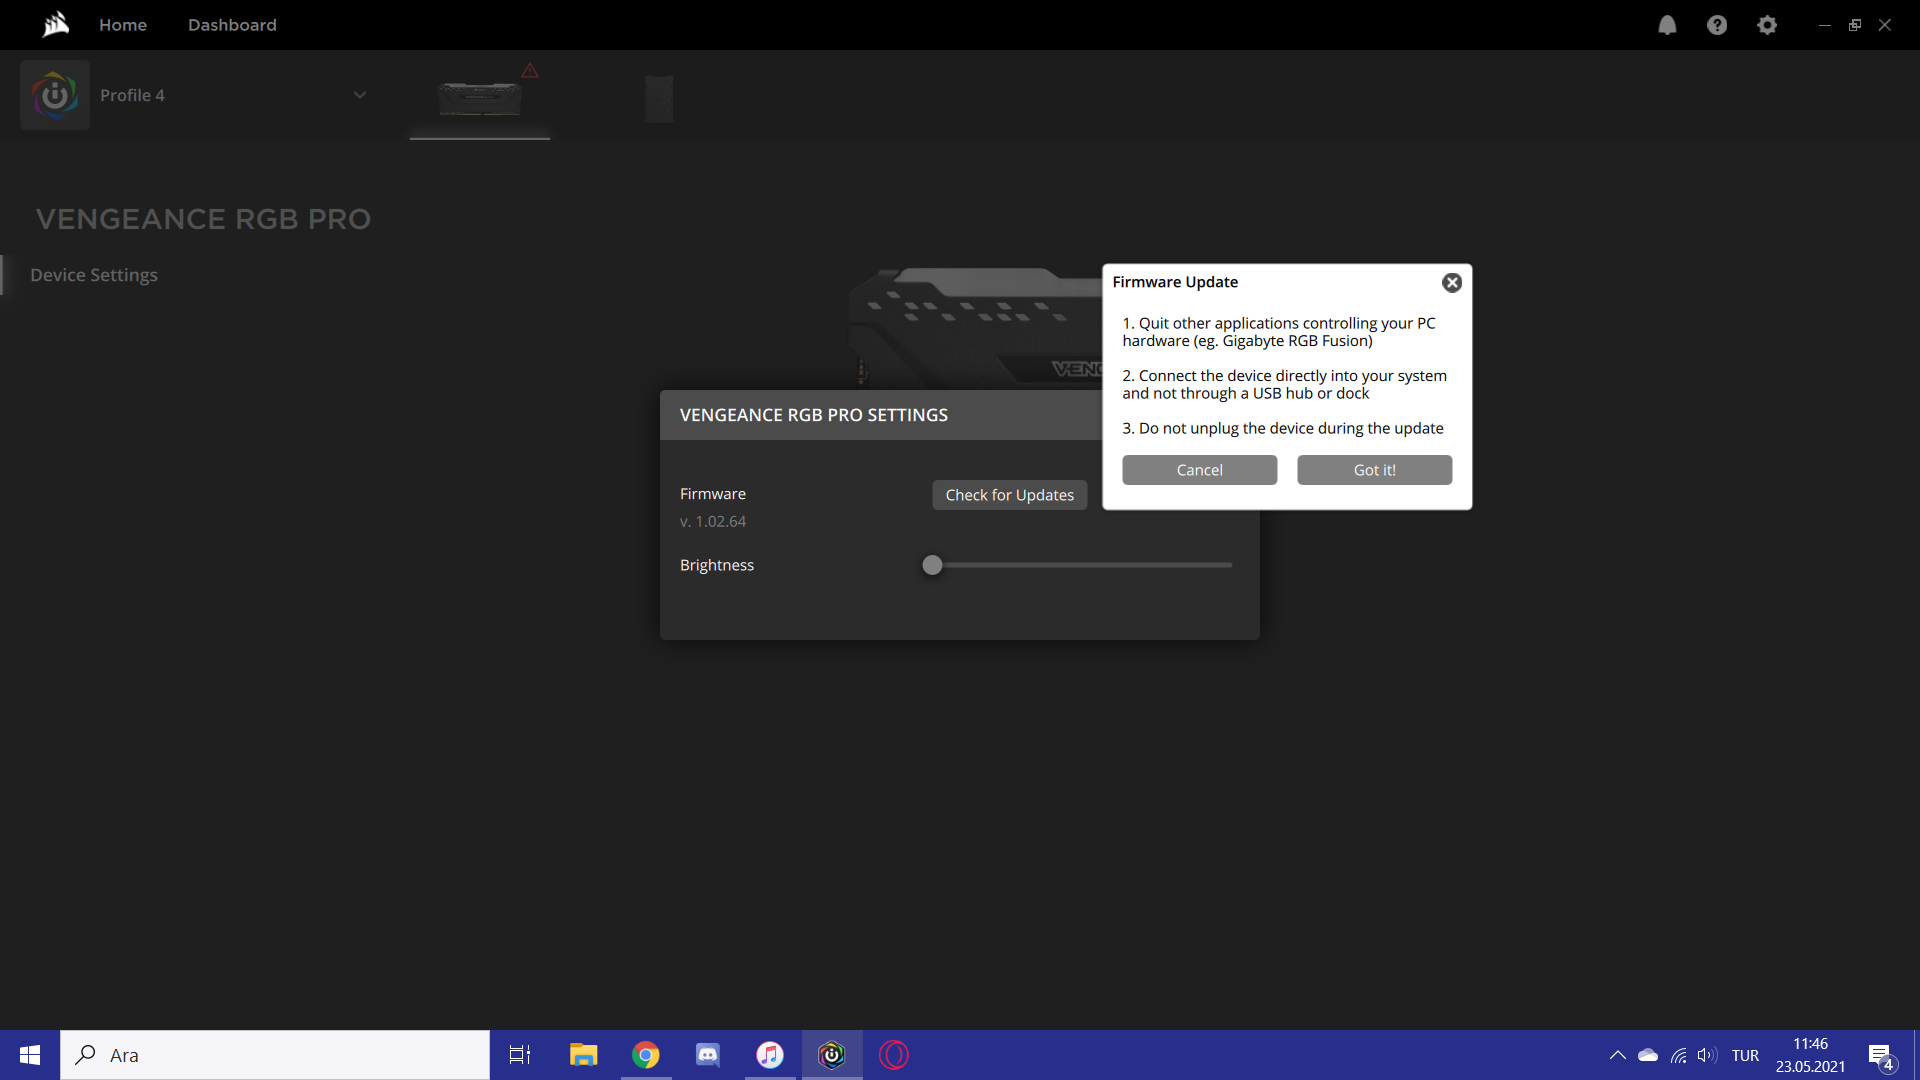Image resolution: width=1920 pixels, height=1080 pixels.
Task: Open Discord from taskbar
Action: tap(708, 1055)
